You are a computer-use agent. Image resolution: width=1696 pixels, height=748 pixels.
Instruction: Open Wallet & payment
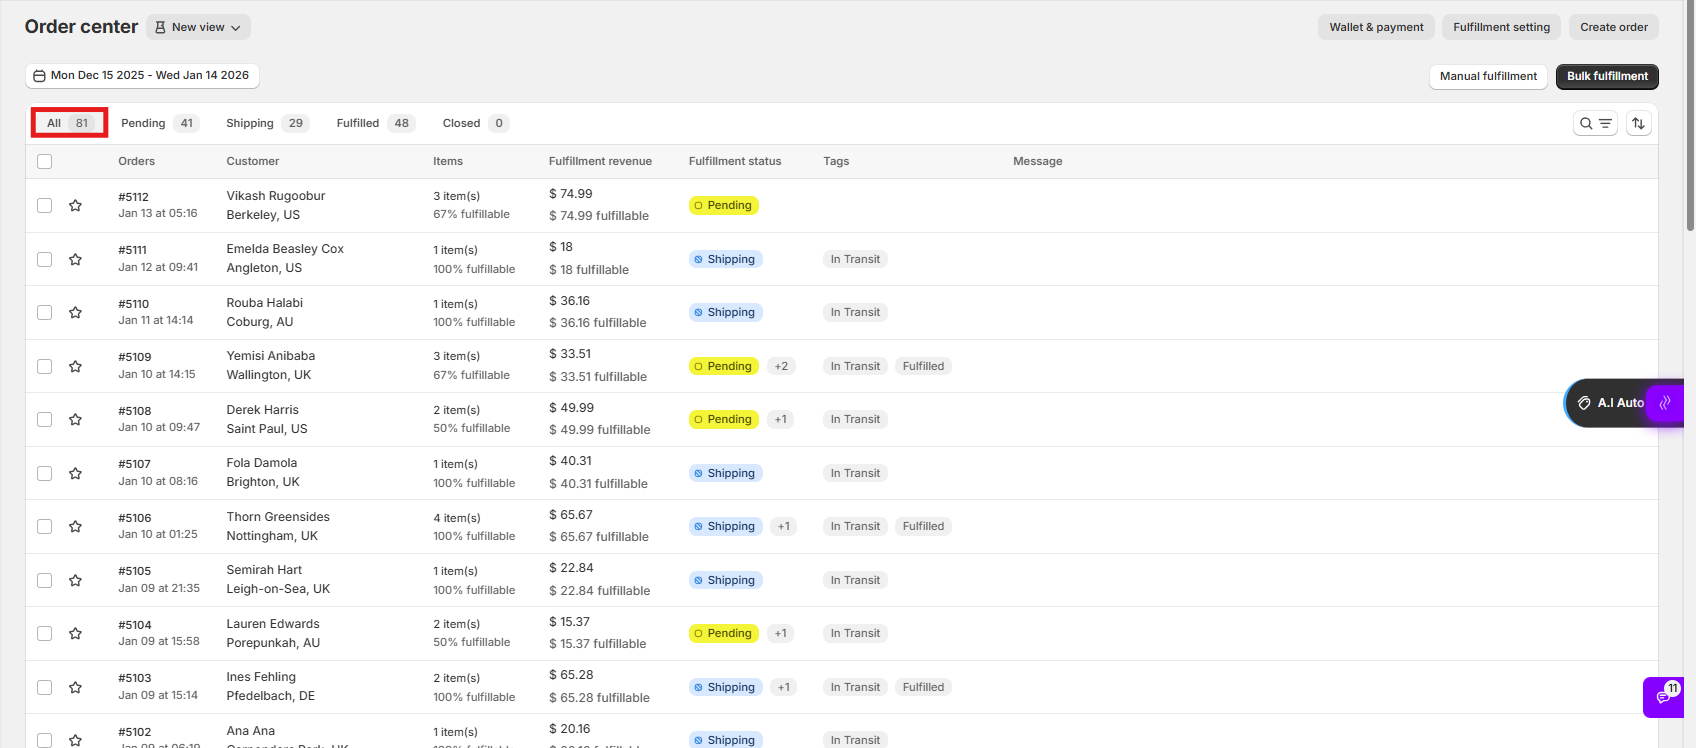pos(1376,27)
